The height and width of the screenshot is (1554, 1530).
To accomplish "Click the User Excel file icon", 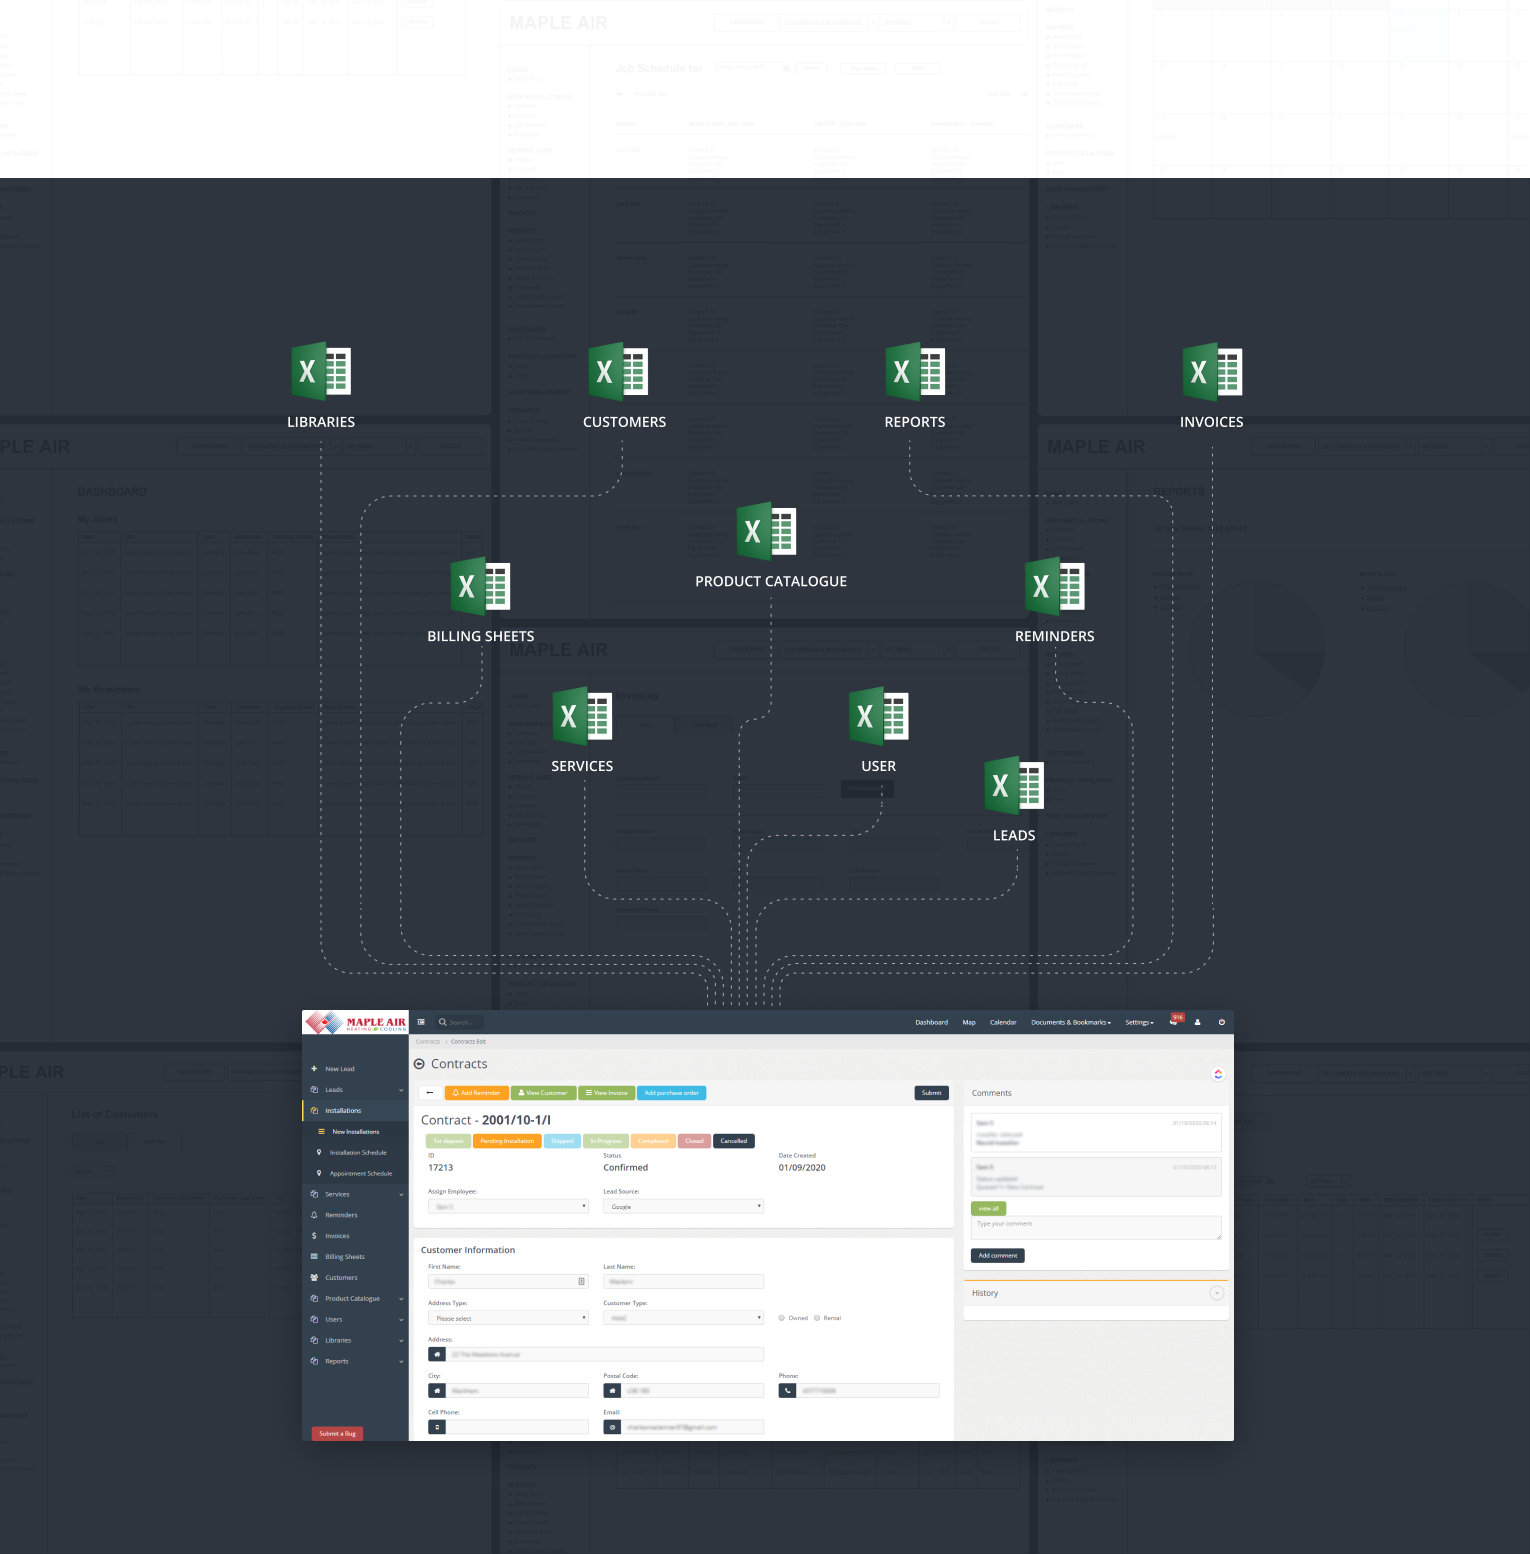I will (x=879, y=716).
